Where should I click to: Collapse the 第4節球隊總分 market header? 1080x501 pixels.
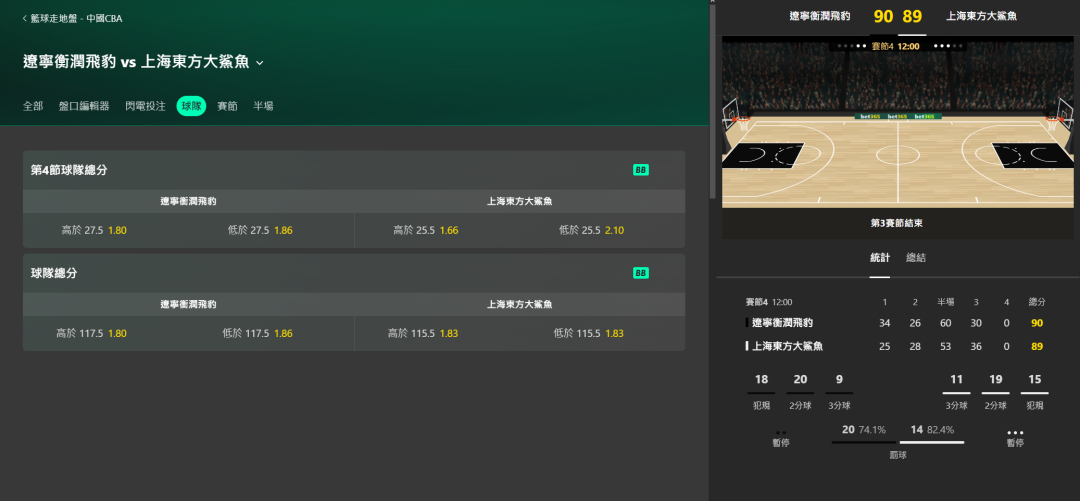tap(354, 170)
